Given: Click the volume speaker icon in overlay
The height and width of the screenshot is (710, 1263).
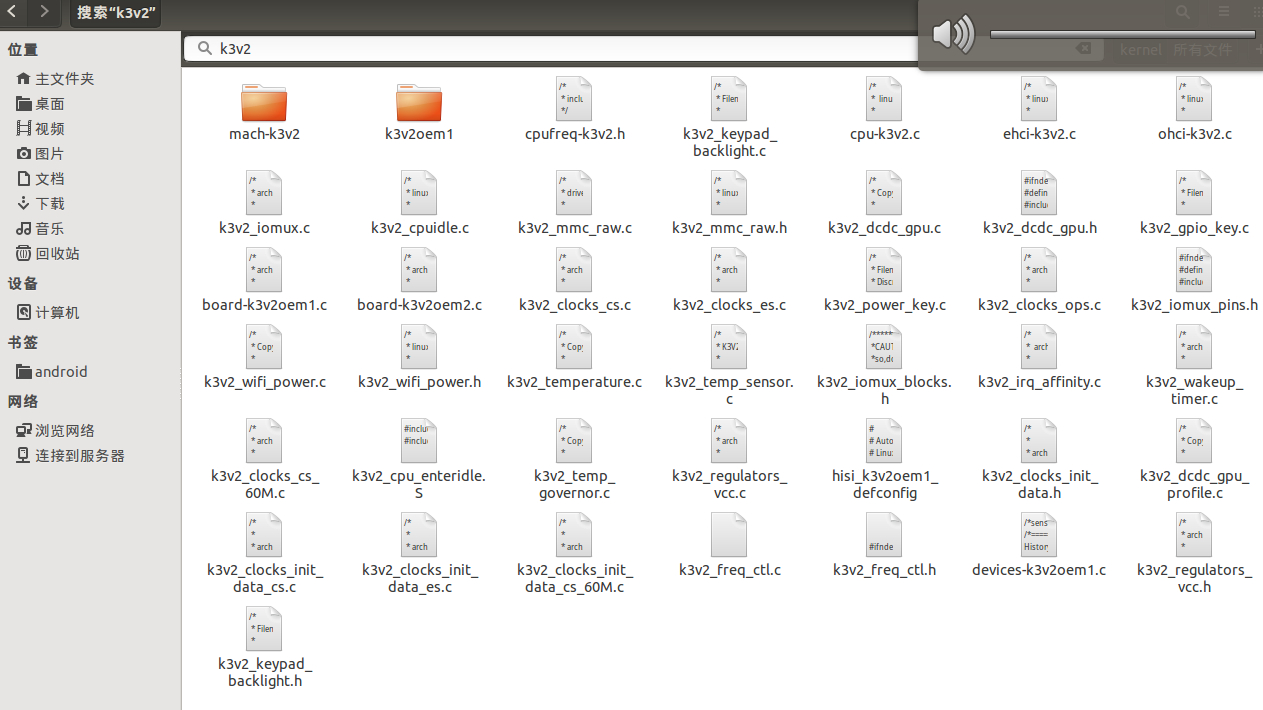Looking at the screenshot, I should coord(952,35).
